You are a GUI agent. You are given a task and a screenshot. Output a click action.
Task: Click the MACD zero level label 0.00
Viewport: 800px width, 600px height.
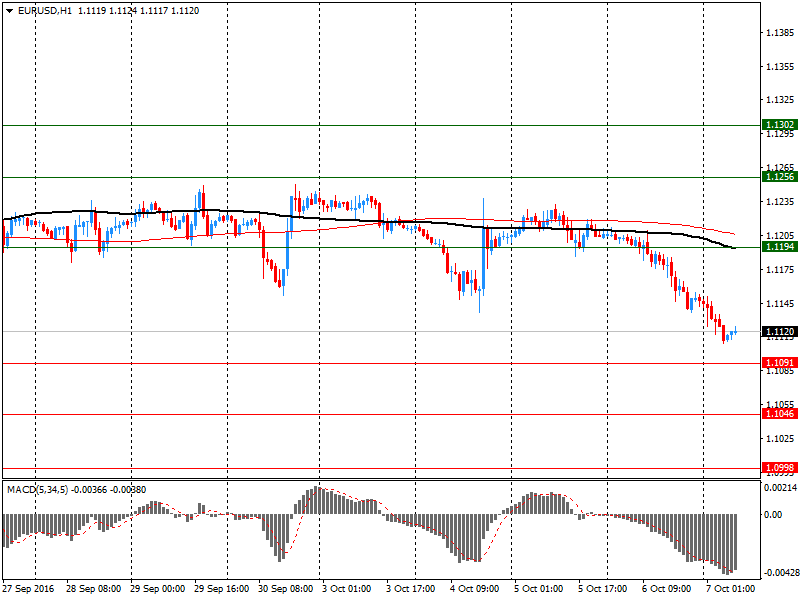773,515
